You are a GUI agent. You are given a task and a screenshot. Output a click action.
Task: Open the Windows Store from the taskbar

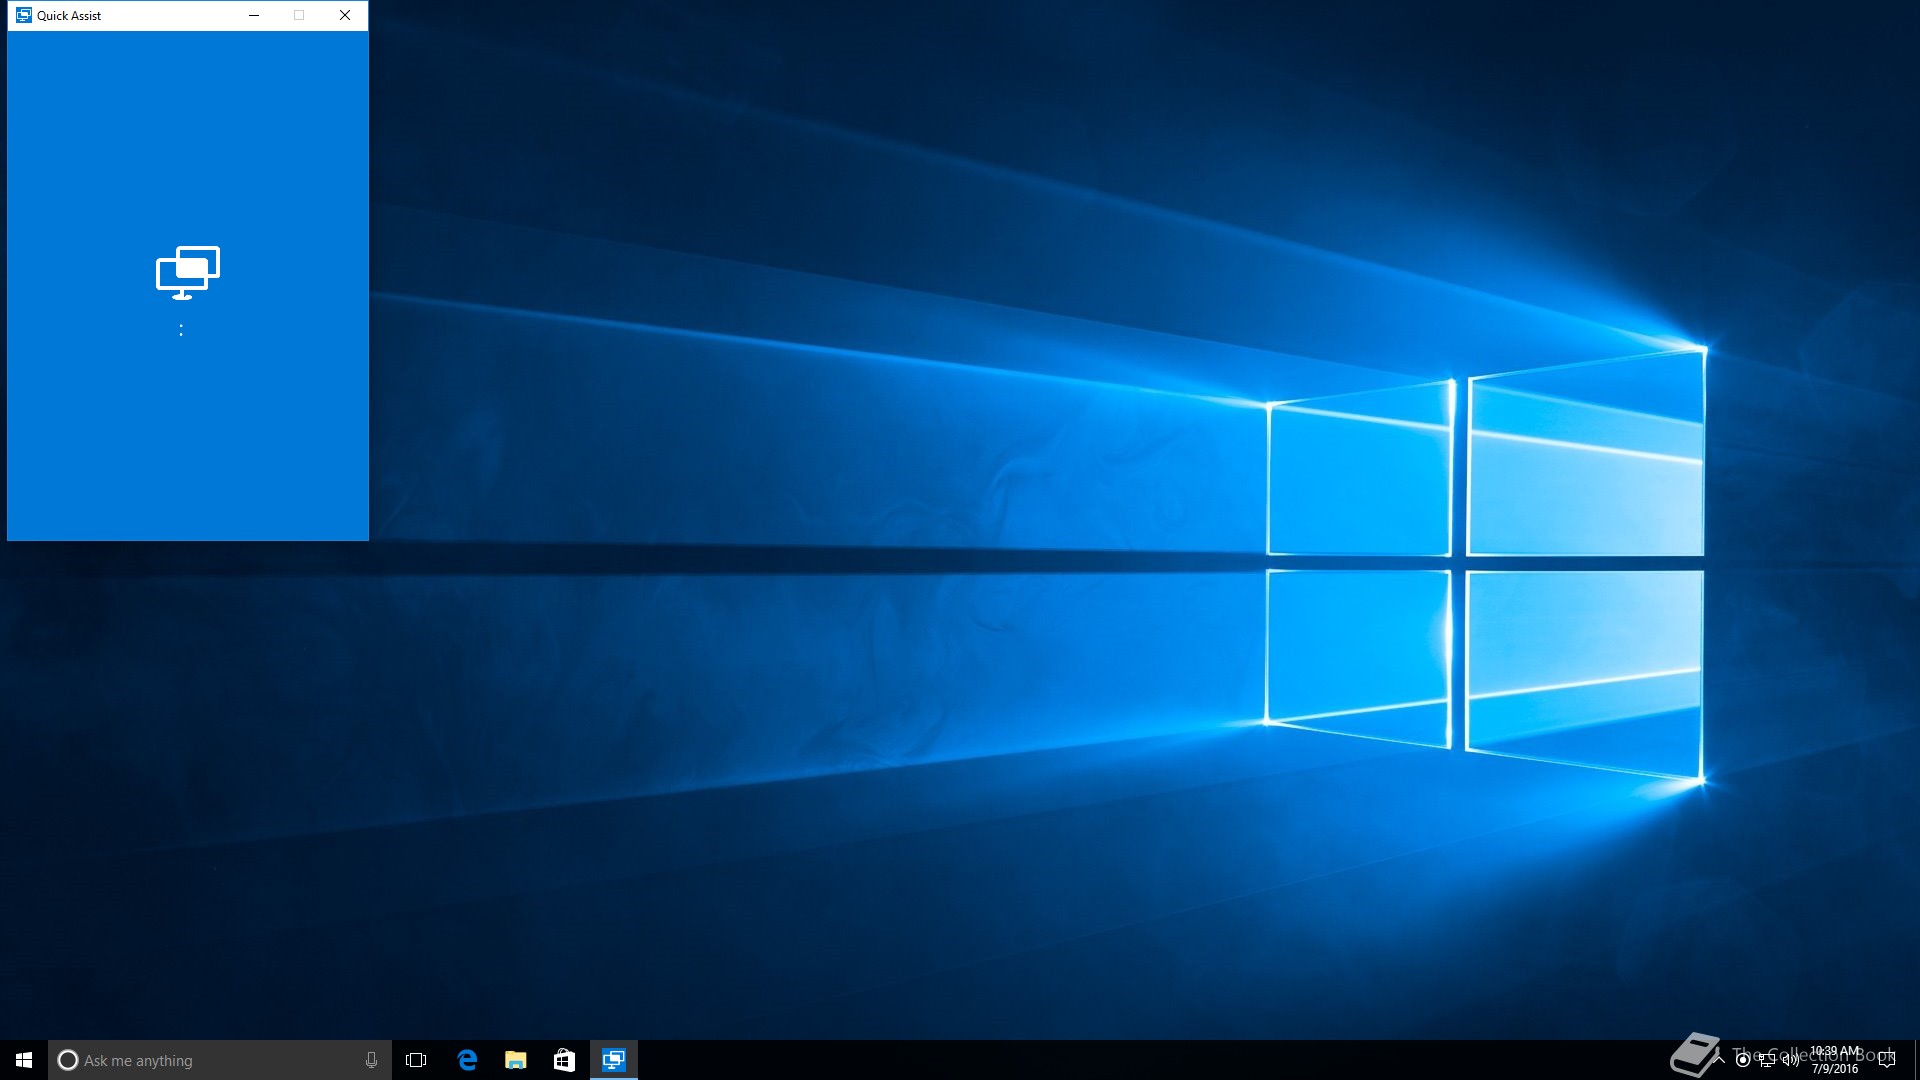[x=564, y=1060]
